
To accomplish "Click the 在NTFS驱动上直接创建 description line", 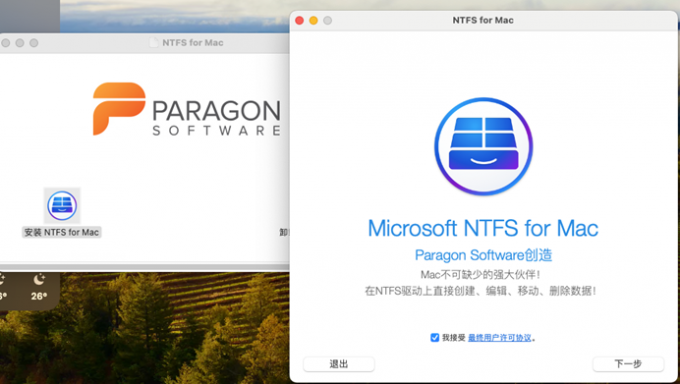I will [481, 291].
